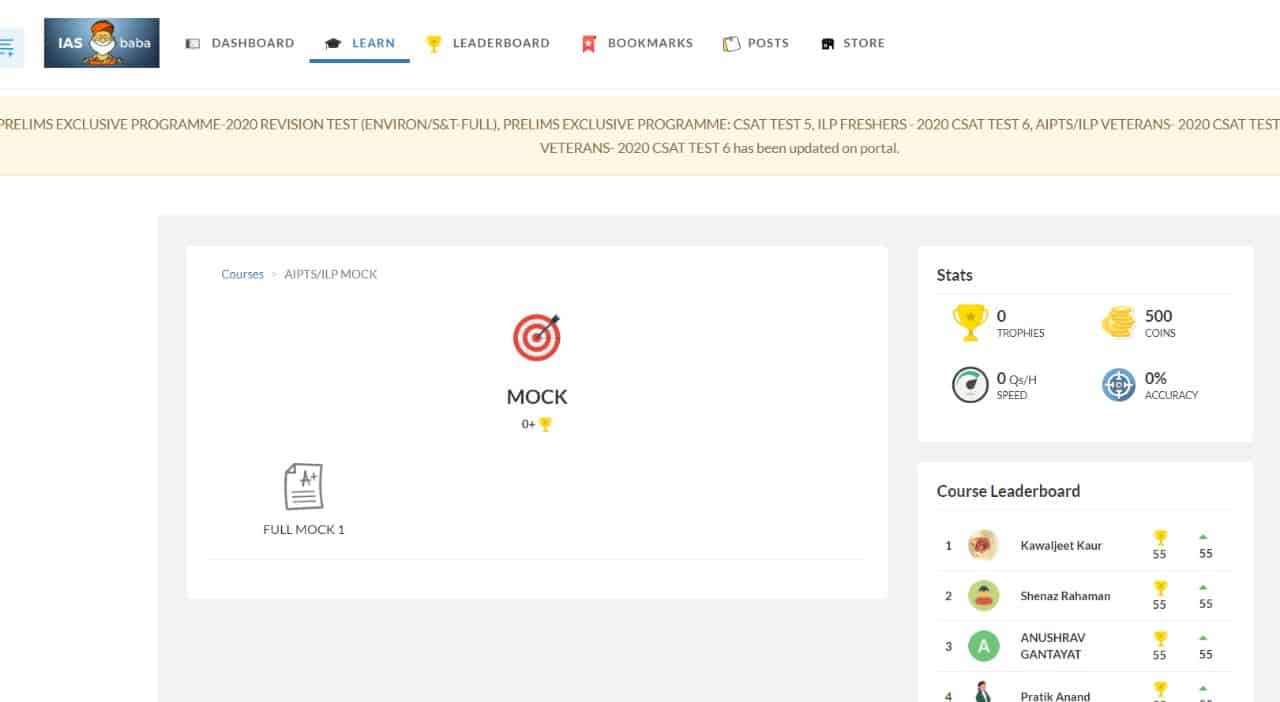Click trophy icon in Anushrav Gantayat row
This screenshot has width=1280, height=702.
[x=1160, y=638]
